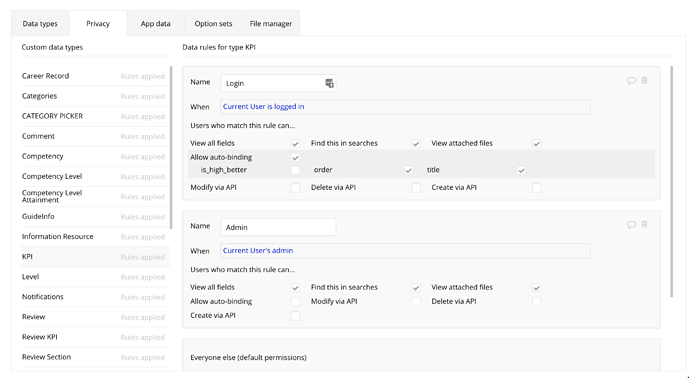This screenshot has height=378, width=689.
Task: Edit the "Current User's admin" condition
Action: pyautogui.click(x=258, y=251)
